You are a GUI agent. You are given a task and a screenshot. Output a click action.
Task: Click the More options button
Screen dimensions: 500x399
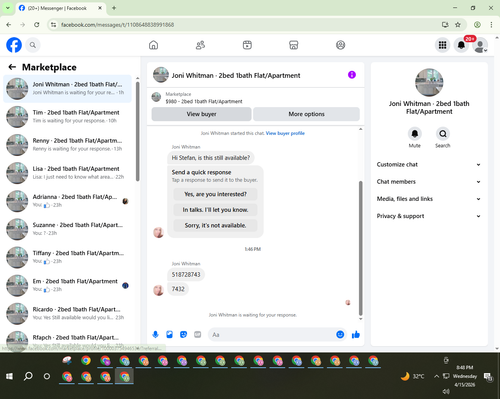tap(306, 114)
